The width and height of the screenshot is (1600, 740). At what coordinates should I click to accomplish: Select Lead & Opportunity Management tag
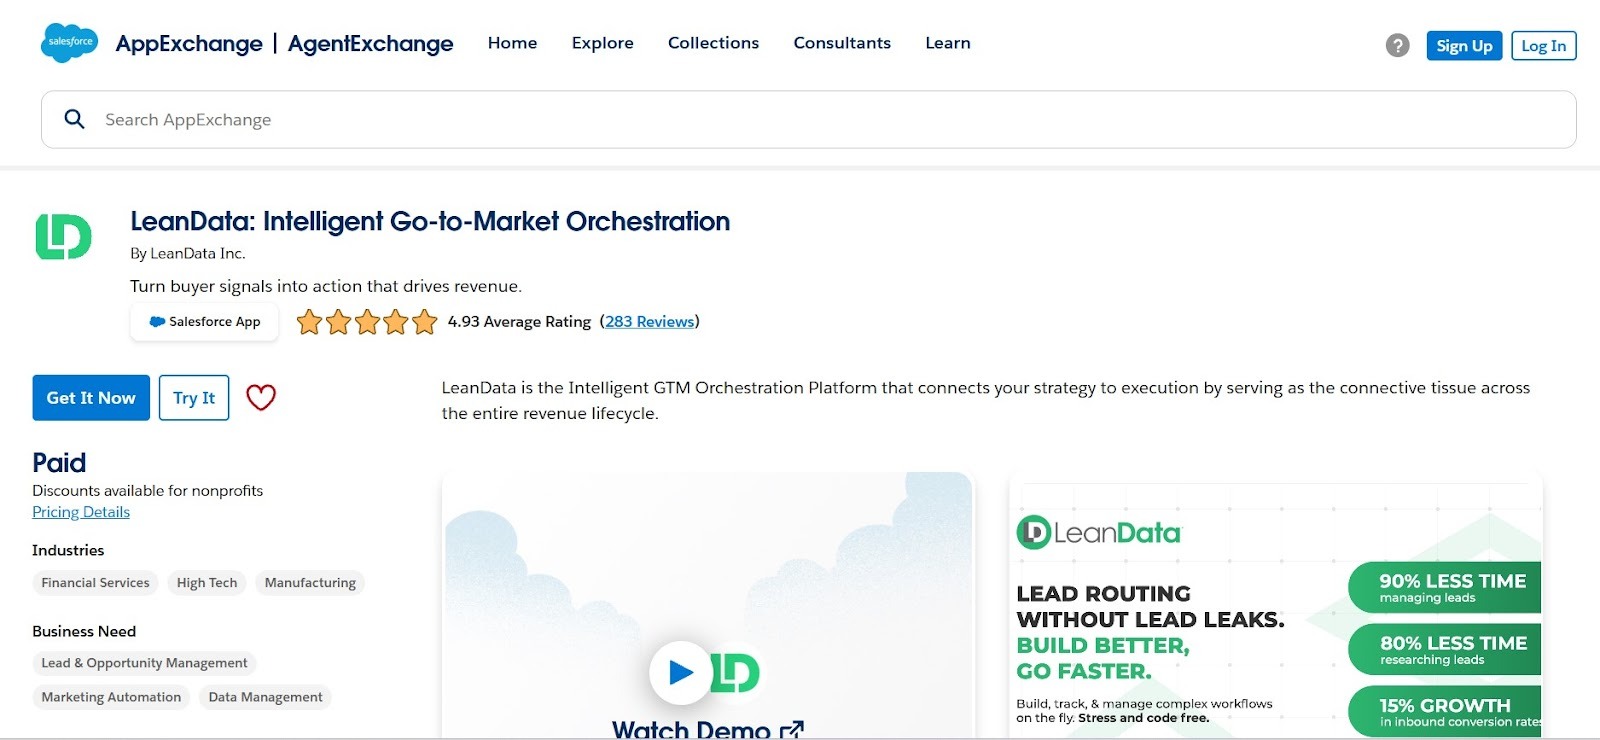click(144, 663)
